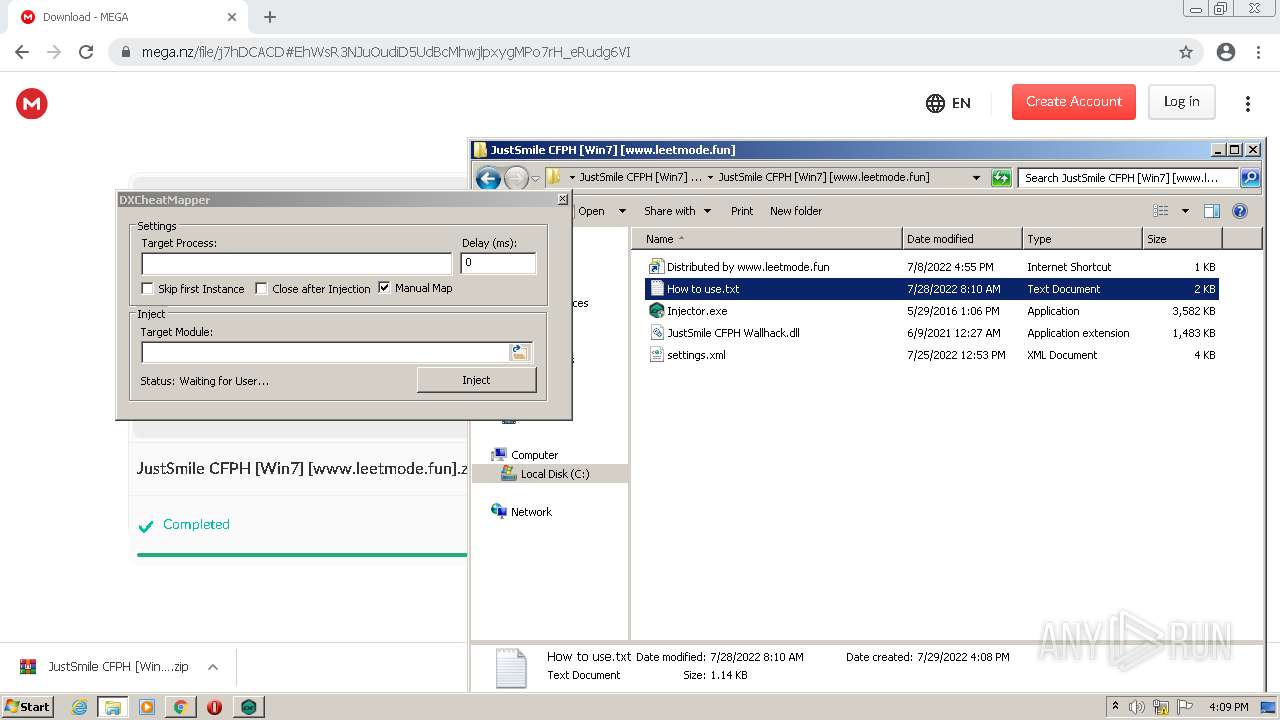Sort by the Size column header
1280x720 pixels.
pos(1182,239)
